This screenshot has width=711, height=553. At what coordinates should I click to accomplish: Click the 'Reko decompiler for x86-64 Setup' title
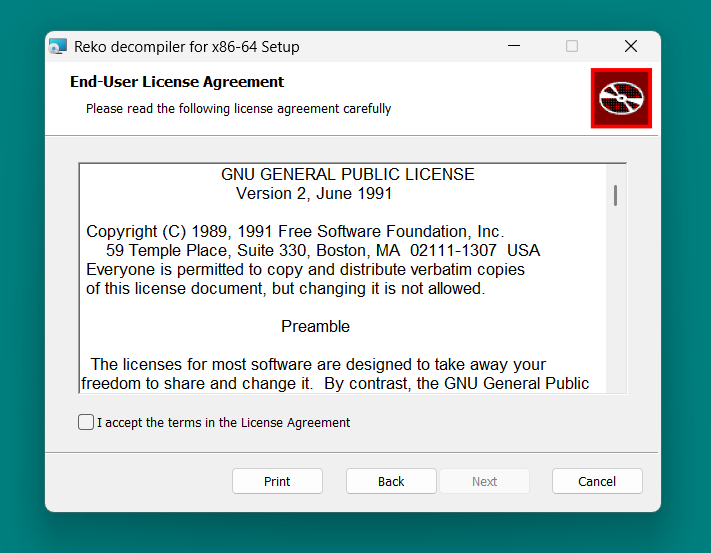[187, 46]
